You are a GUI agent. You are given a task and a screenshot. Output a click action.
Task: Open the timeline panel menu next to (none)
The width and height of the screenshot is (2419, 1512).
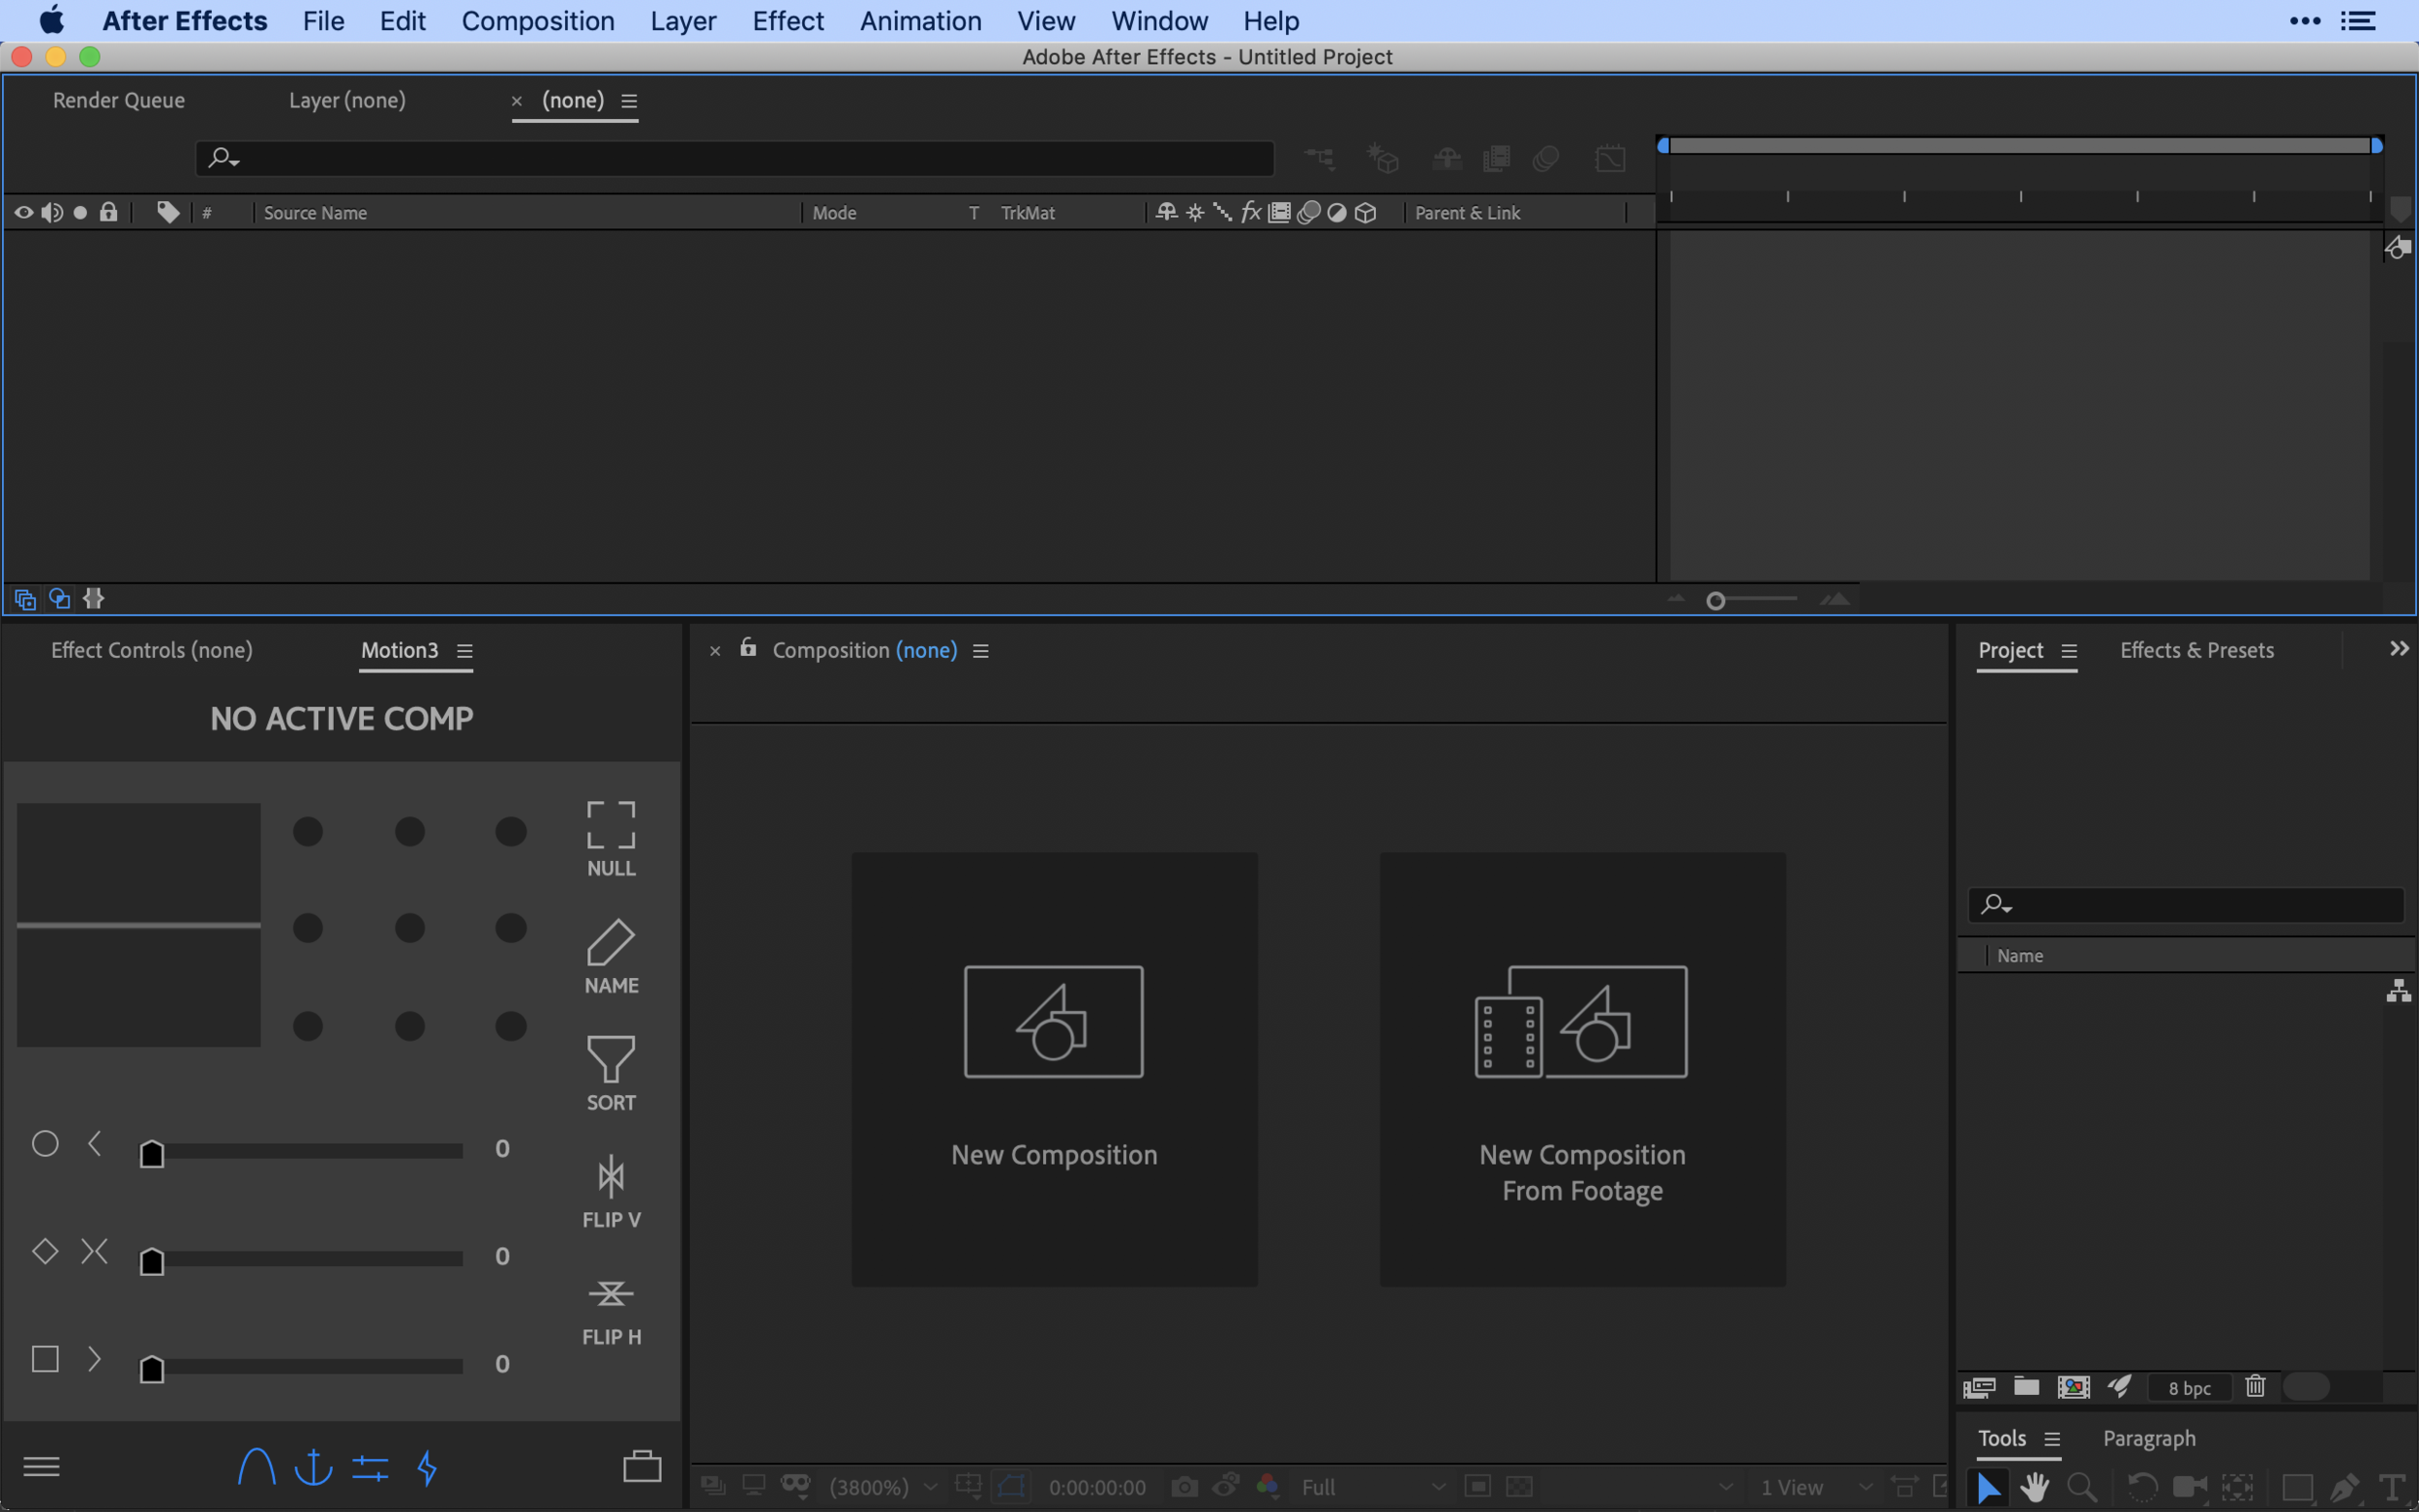click(629, 101)
